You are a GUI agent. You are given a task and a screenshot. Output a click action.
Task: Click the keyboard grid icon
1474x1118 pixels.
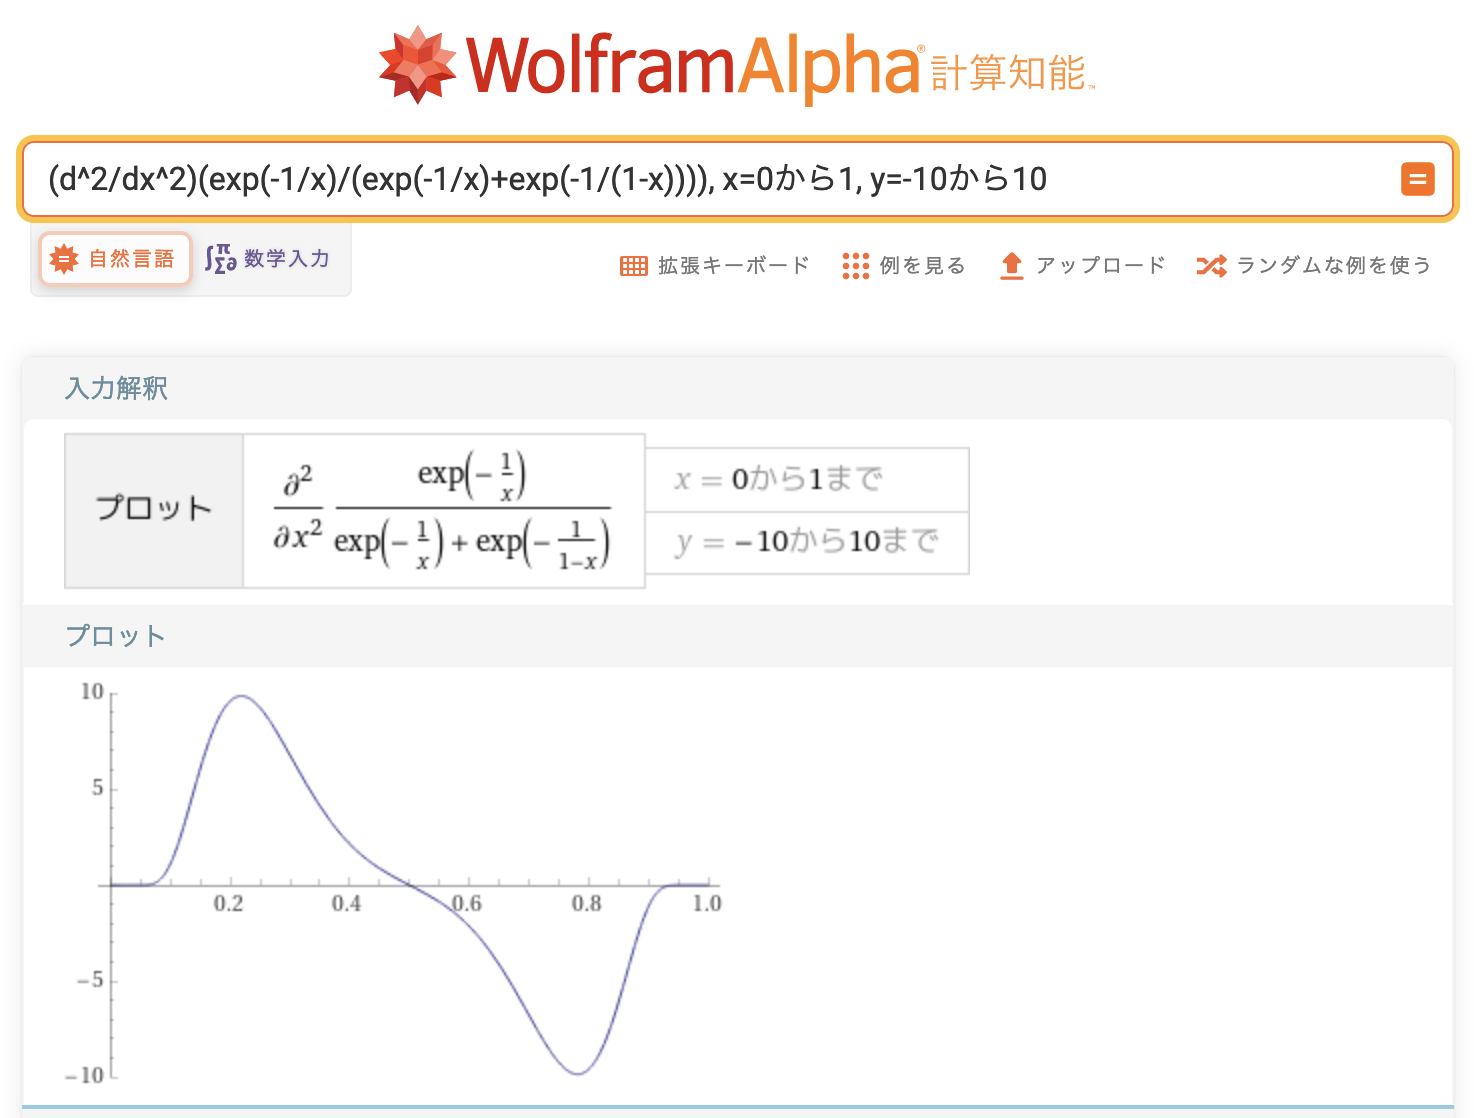pyautogui.click(x=633, y=266)
